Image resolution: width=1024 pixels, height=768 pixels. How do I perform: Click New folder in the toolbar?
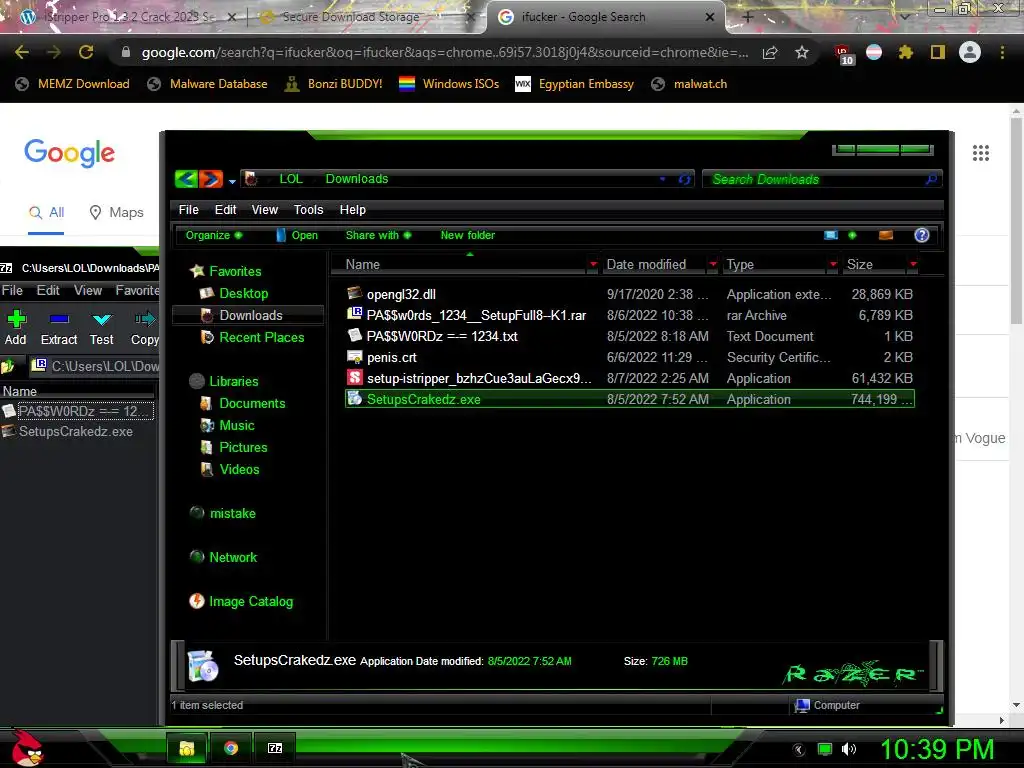[x=468, y=235]
